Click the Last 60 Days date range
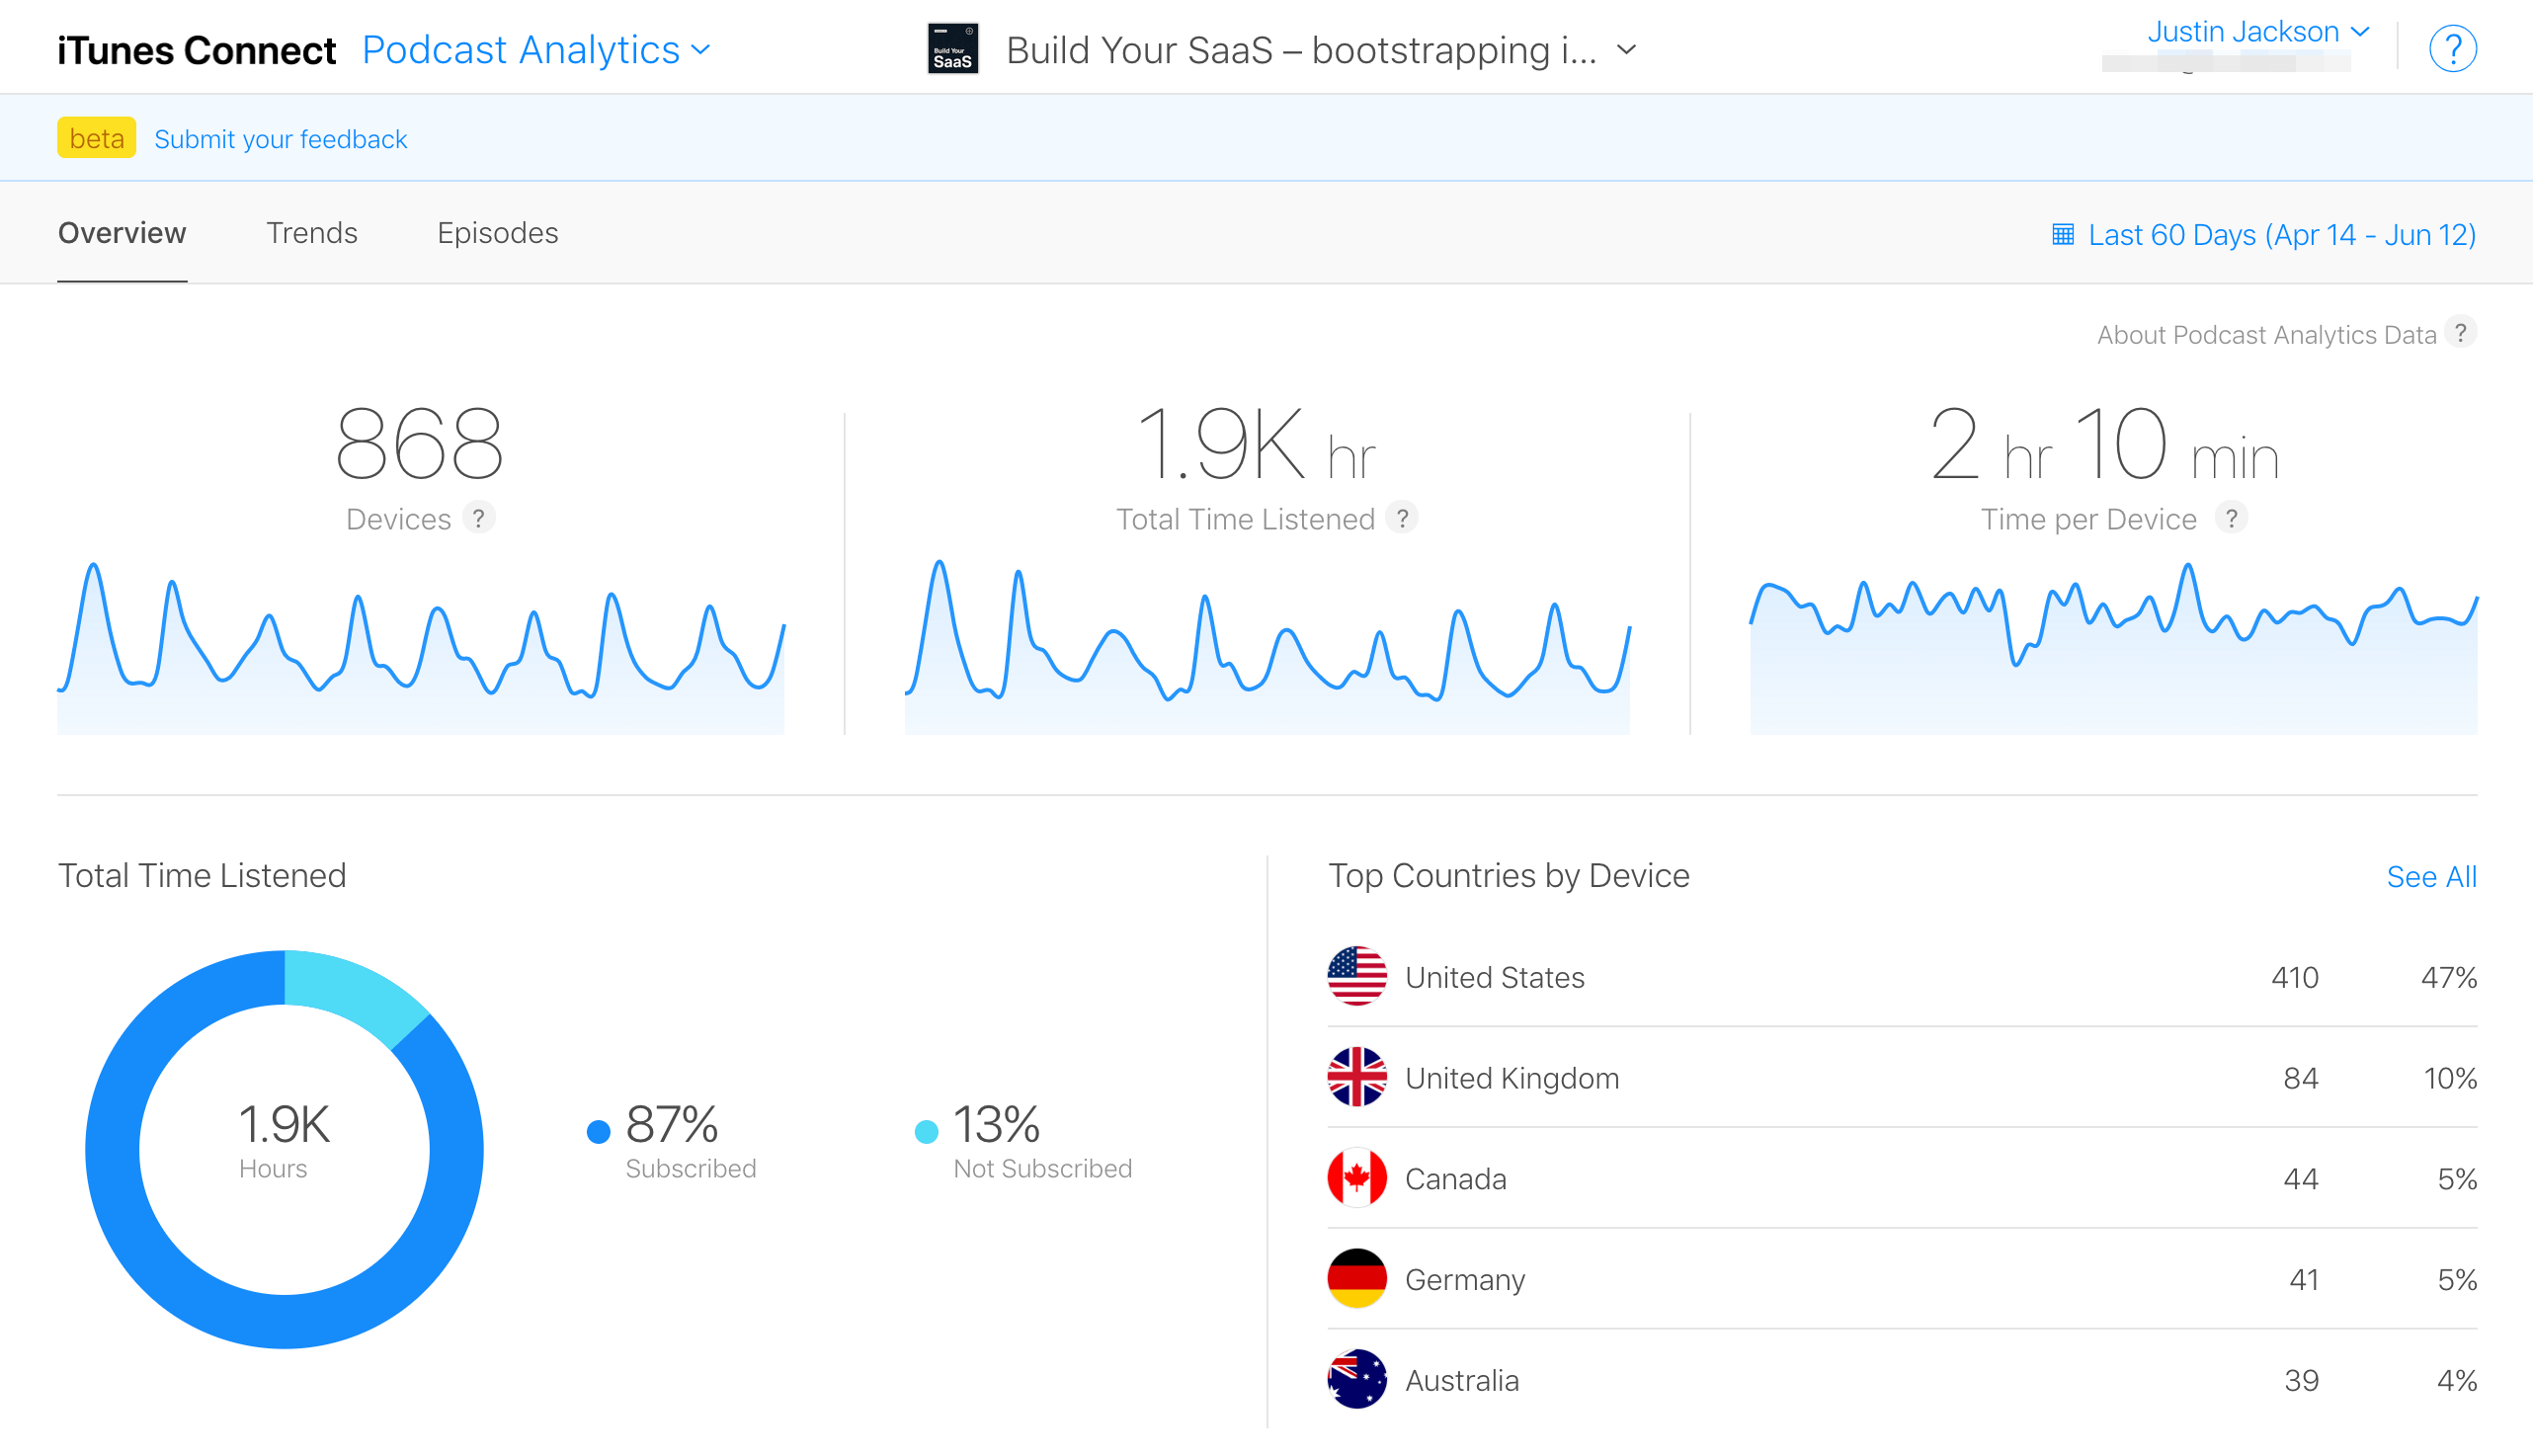This screenshot has width=2533, height=1456. coord(2281,235)
